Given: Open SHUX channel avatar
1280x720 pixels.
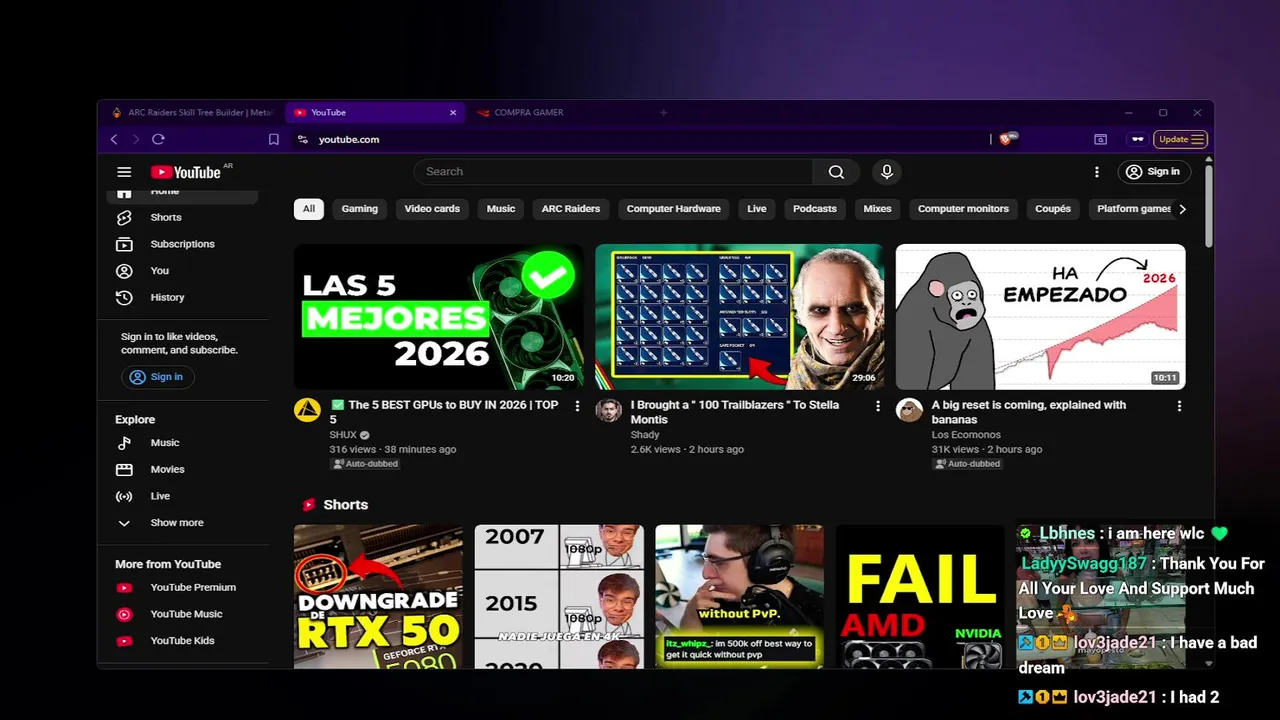Looking at the screenshot, I should pyautogui.click(x=307, y=410).
